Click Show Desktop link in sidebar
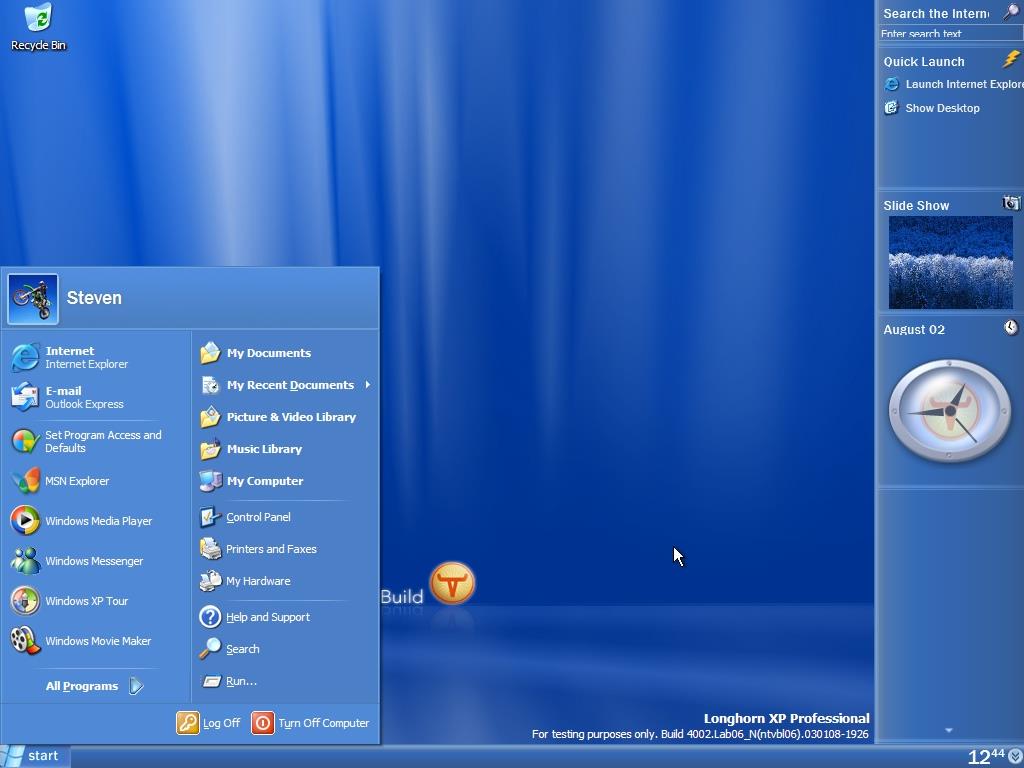The image size is (1024, 768). tap(942, 108)
